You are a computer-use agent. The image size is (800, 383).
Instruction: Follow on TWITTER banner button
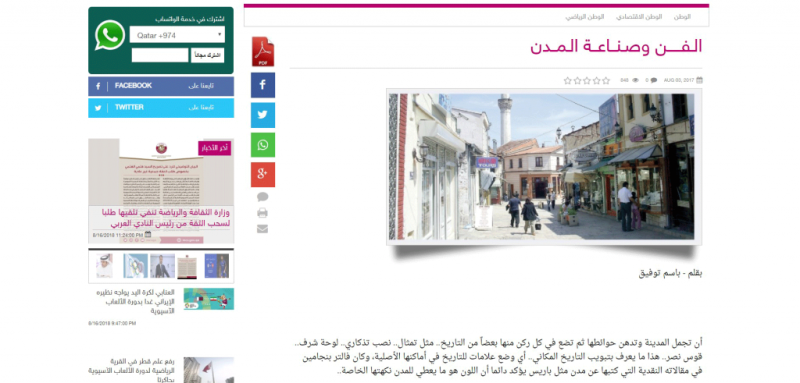(161, 108)
